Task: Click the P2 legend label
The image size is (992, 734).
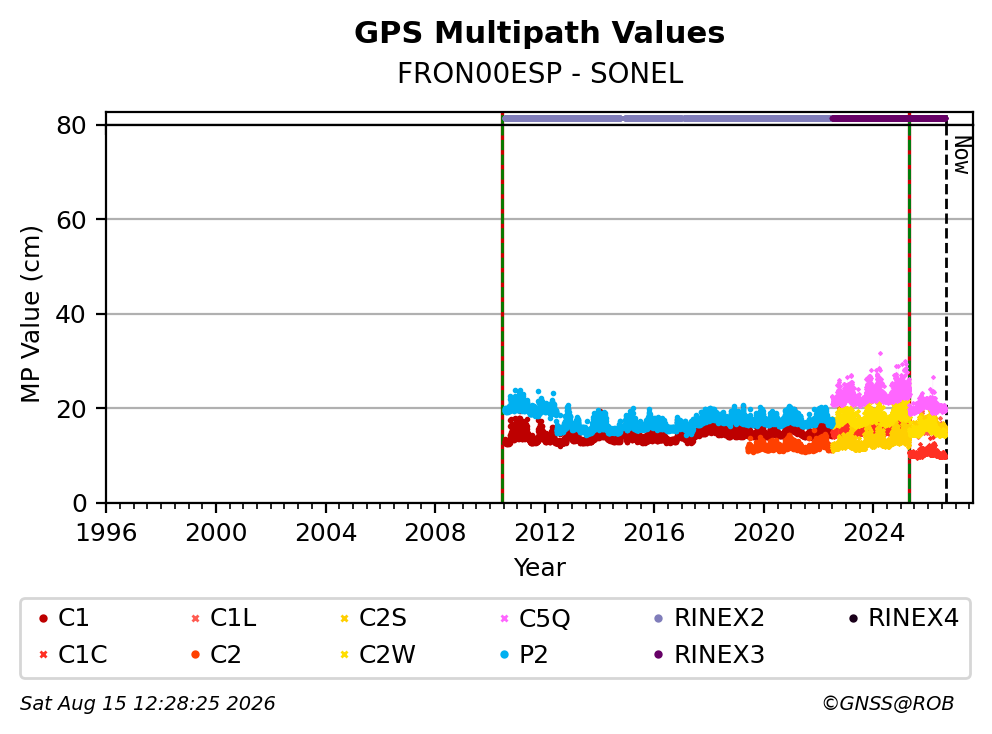Action: (533, 654)
